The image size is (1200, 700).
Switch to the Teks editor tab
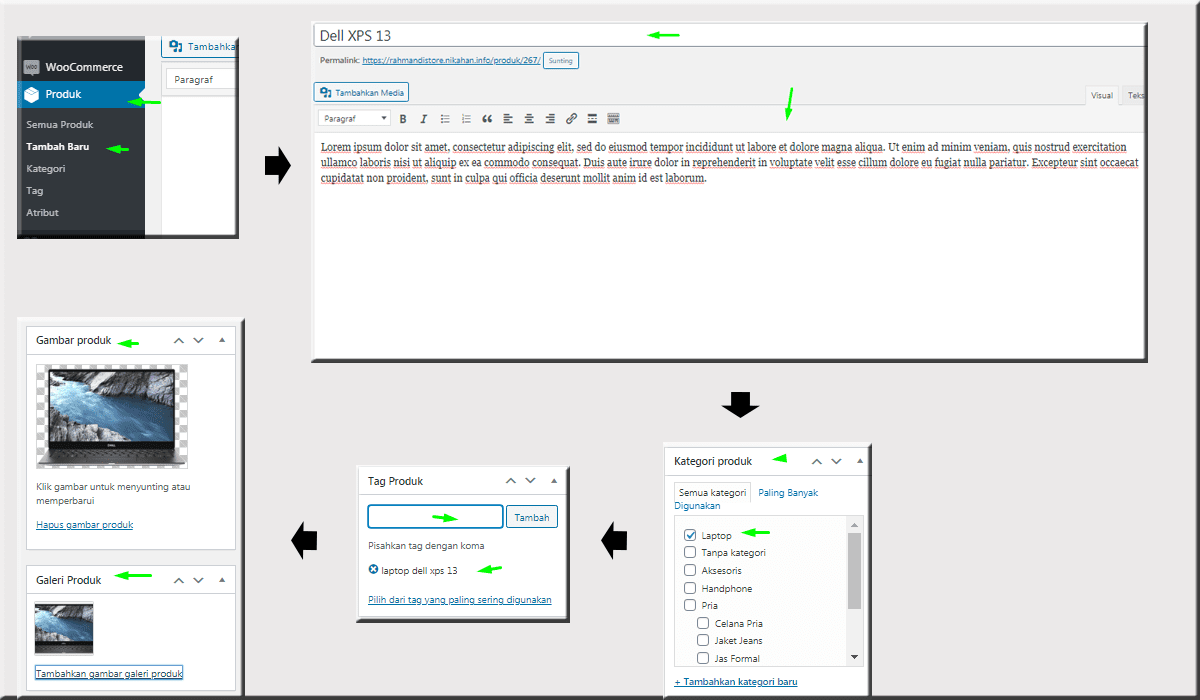(x=1135, y=95)
